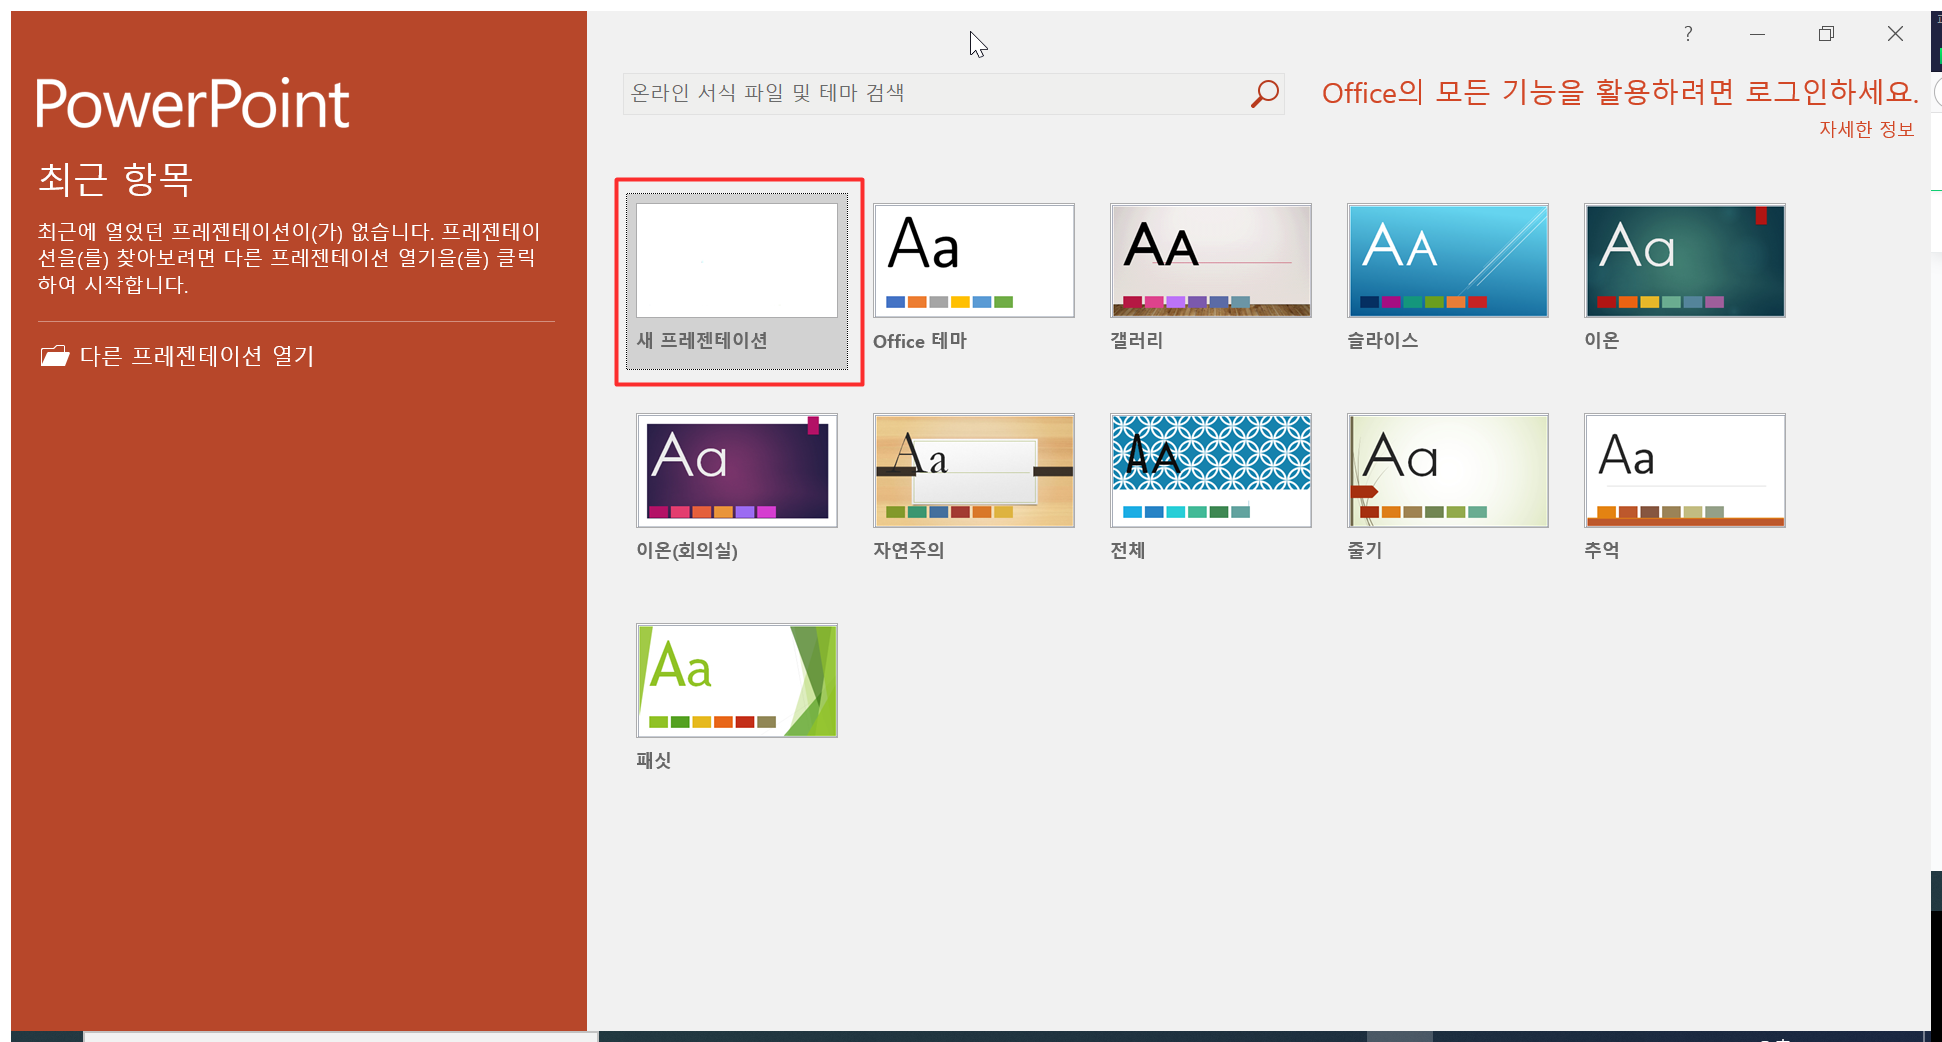
Task: Click the 이온(회의실) label text
Action: [687, 550]
